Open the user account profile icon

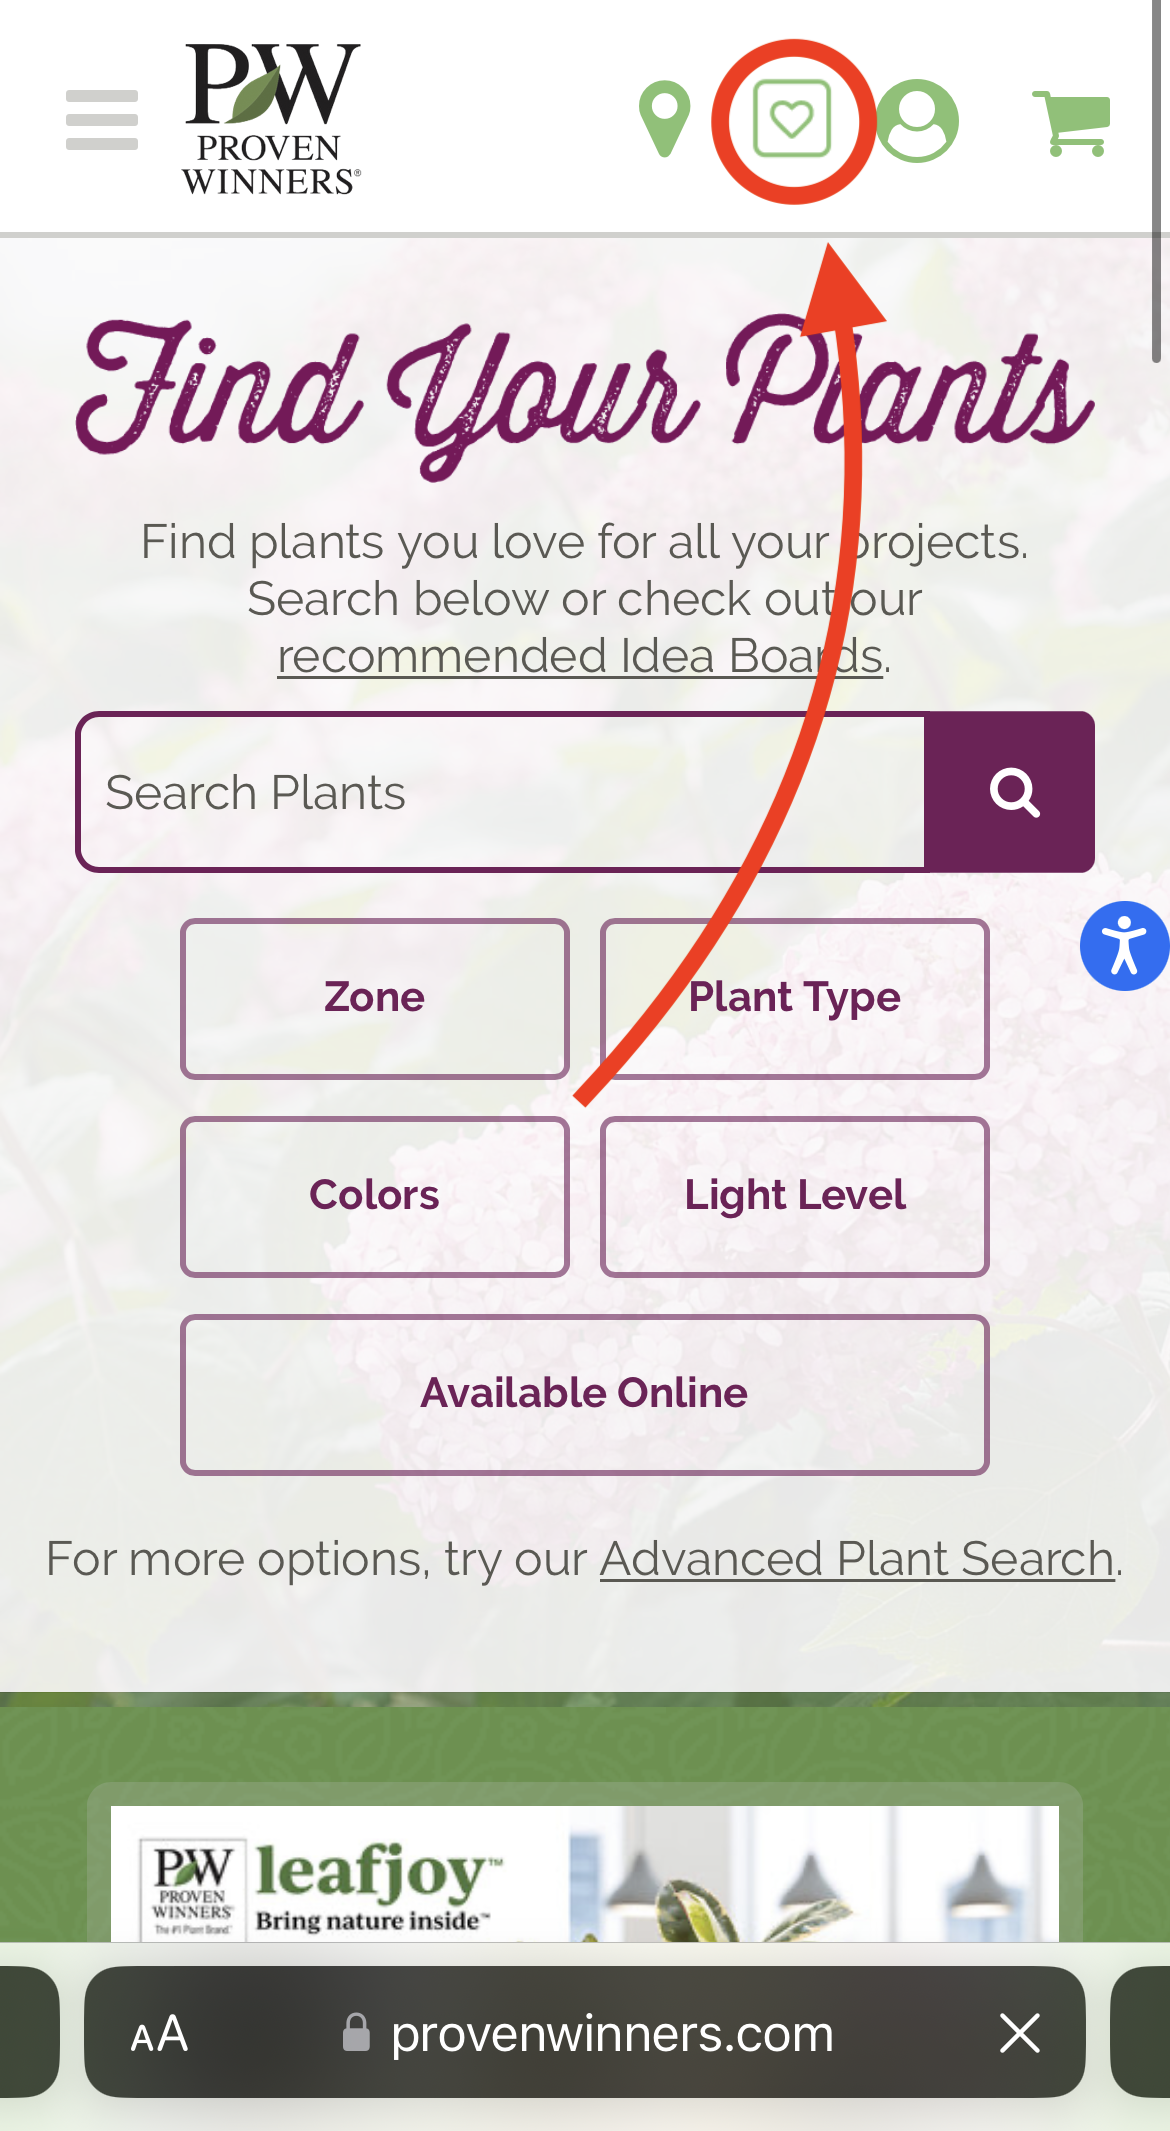[x=917, y=121]
